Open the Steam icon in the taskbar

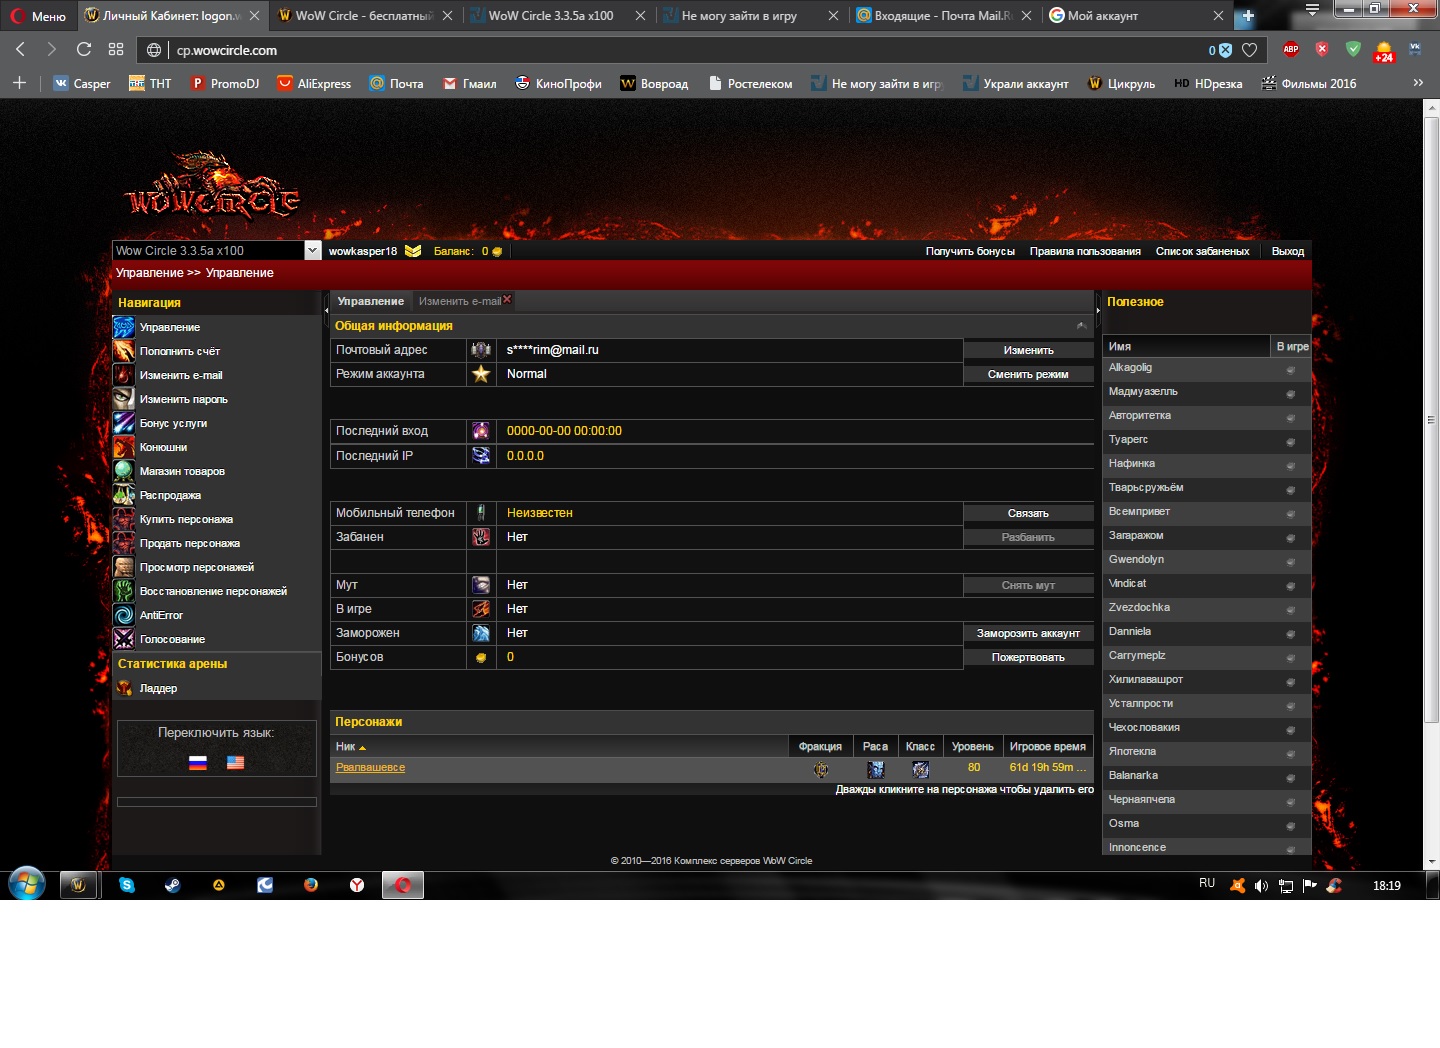tap(173, 885)
